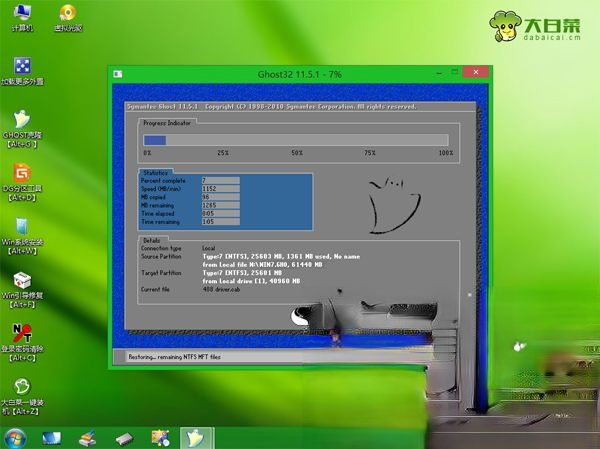Click the Ghost32 window title bar icon
This screenshot has height=449, width=600.
click(118, 74)
